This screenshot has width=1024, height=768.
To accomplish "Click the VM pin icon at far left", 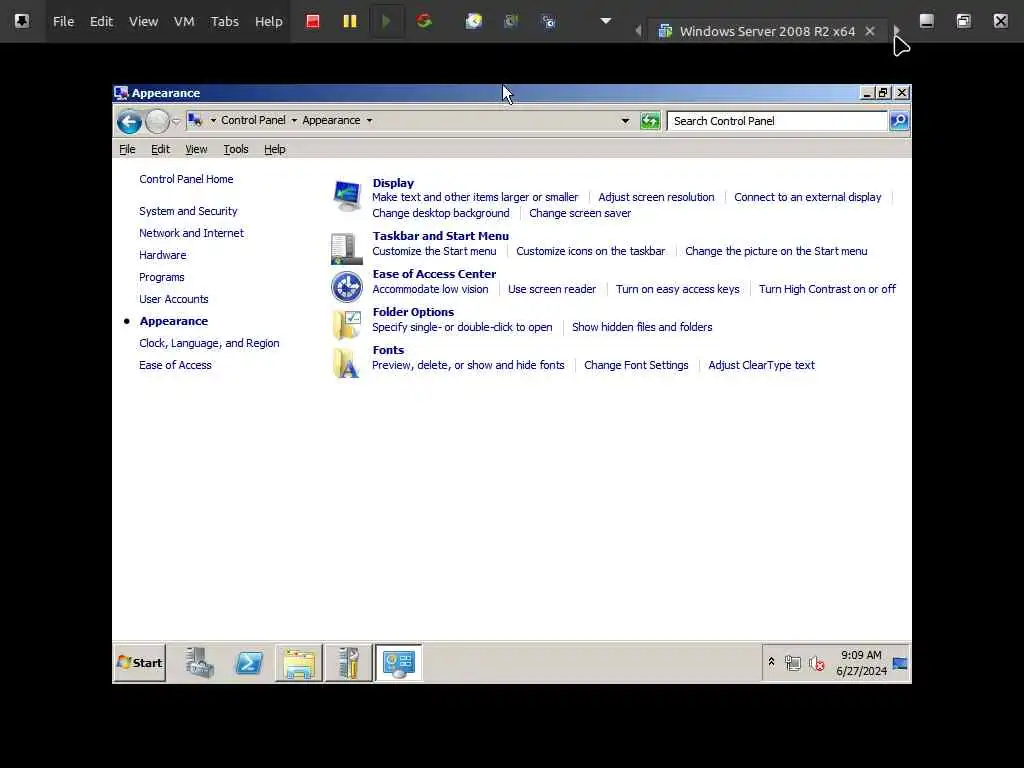I will [22, 21].
